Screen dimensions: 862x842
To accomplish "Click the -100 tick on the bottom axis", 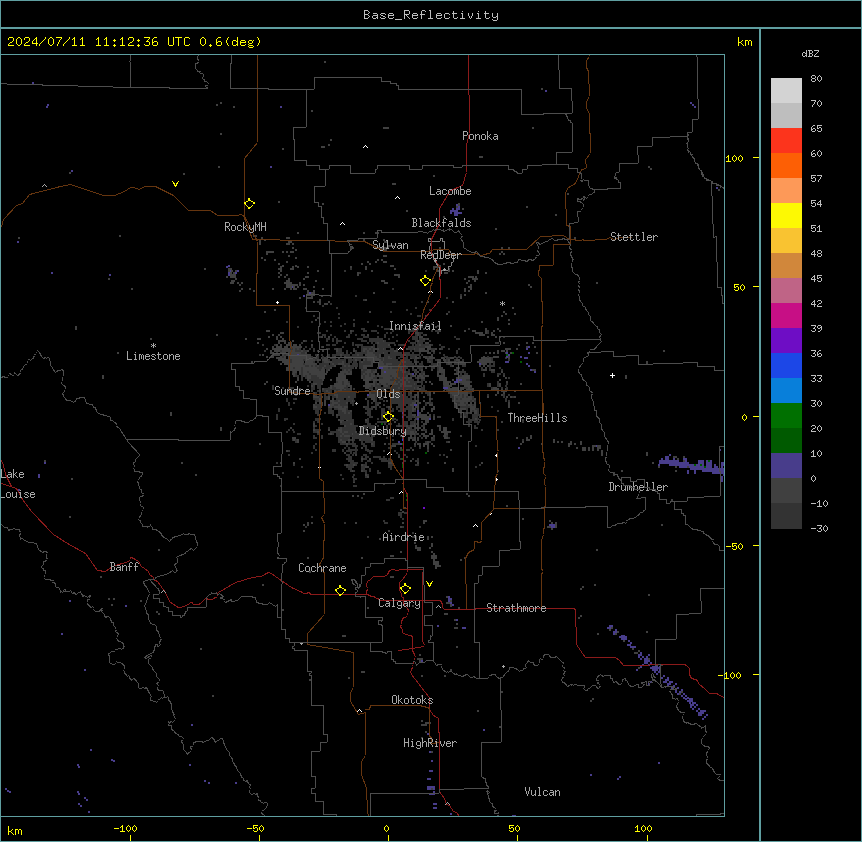I will (x=125, y=828).
